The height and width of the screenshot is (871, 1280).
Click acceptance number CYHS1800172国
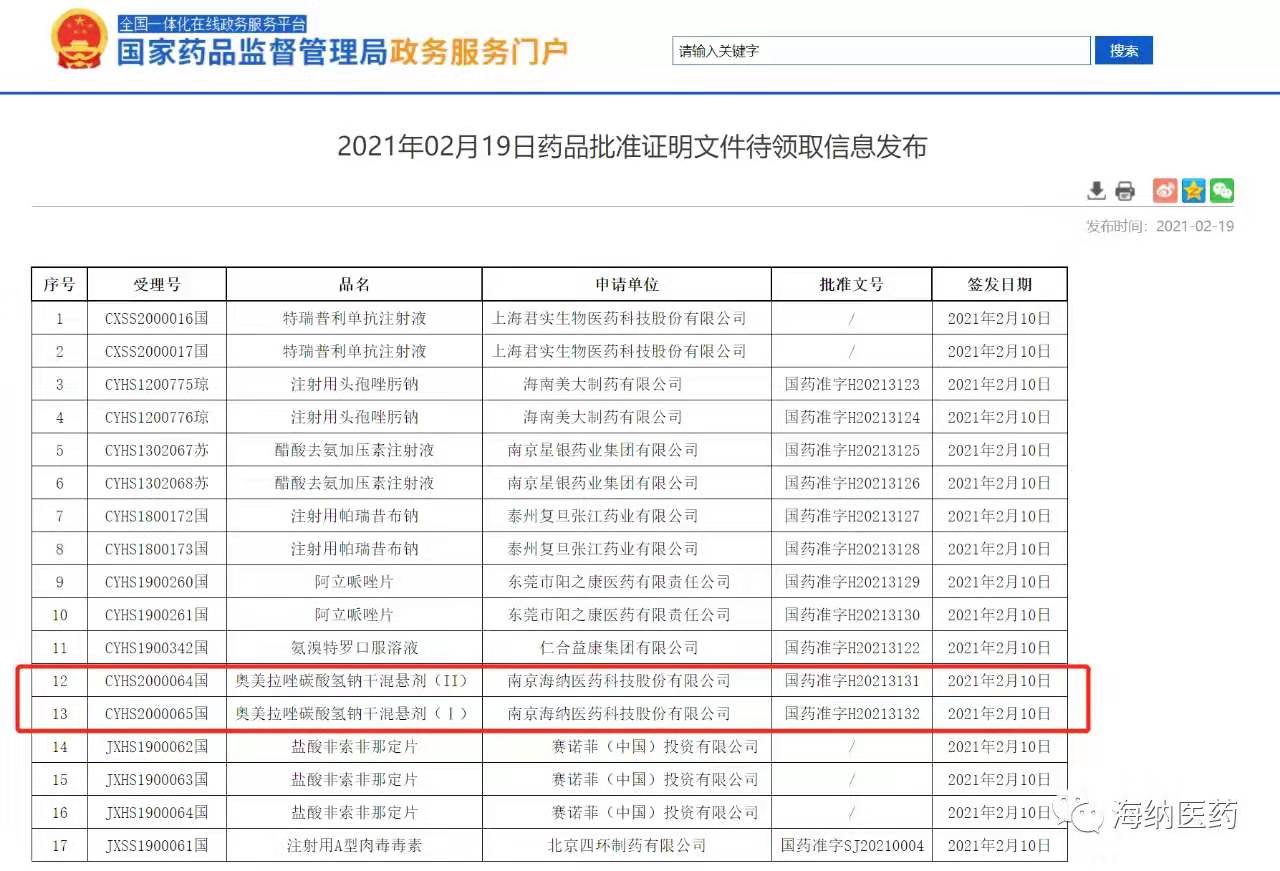[157, 517]
